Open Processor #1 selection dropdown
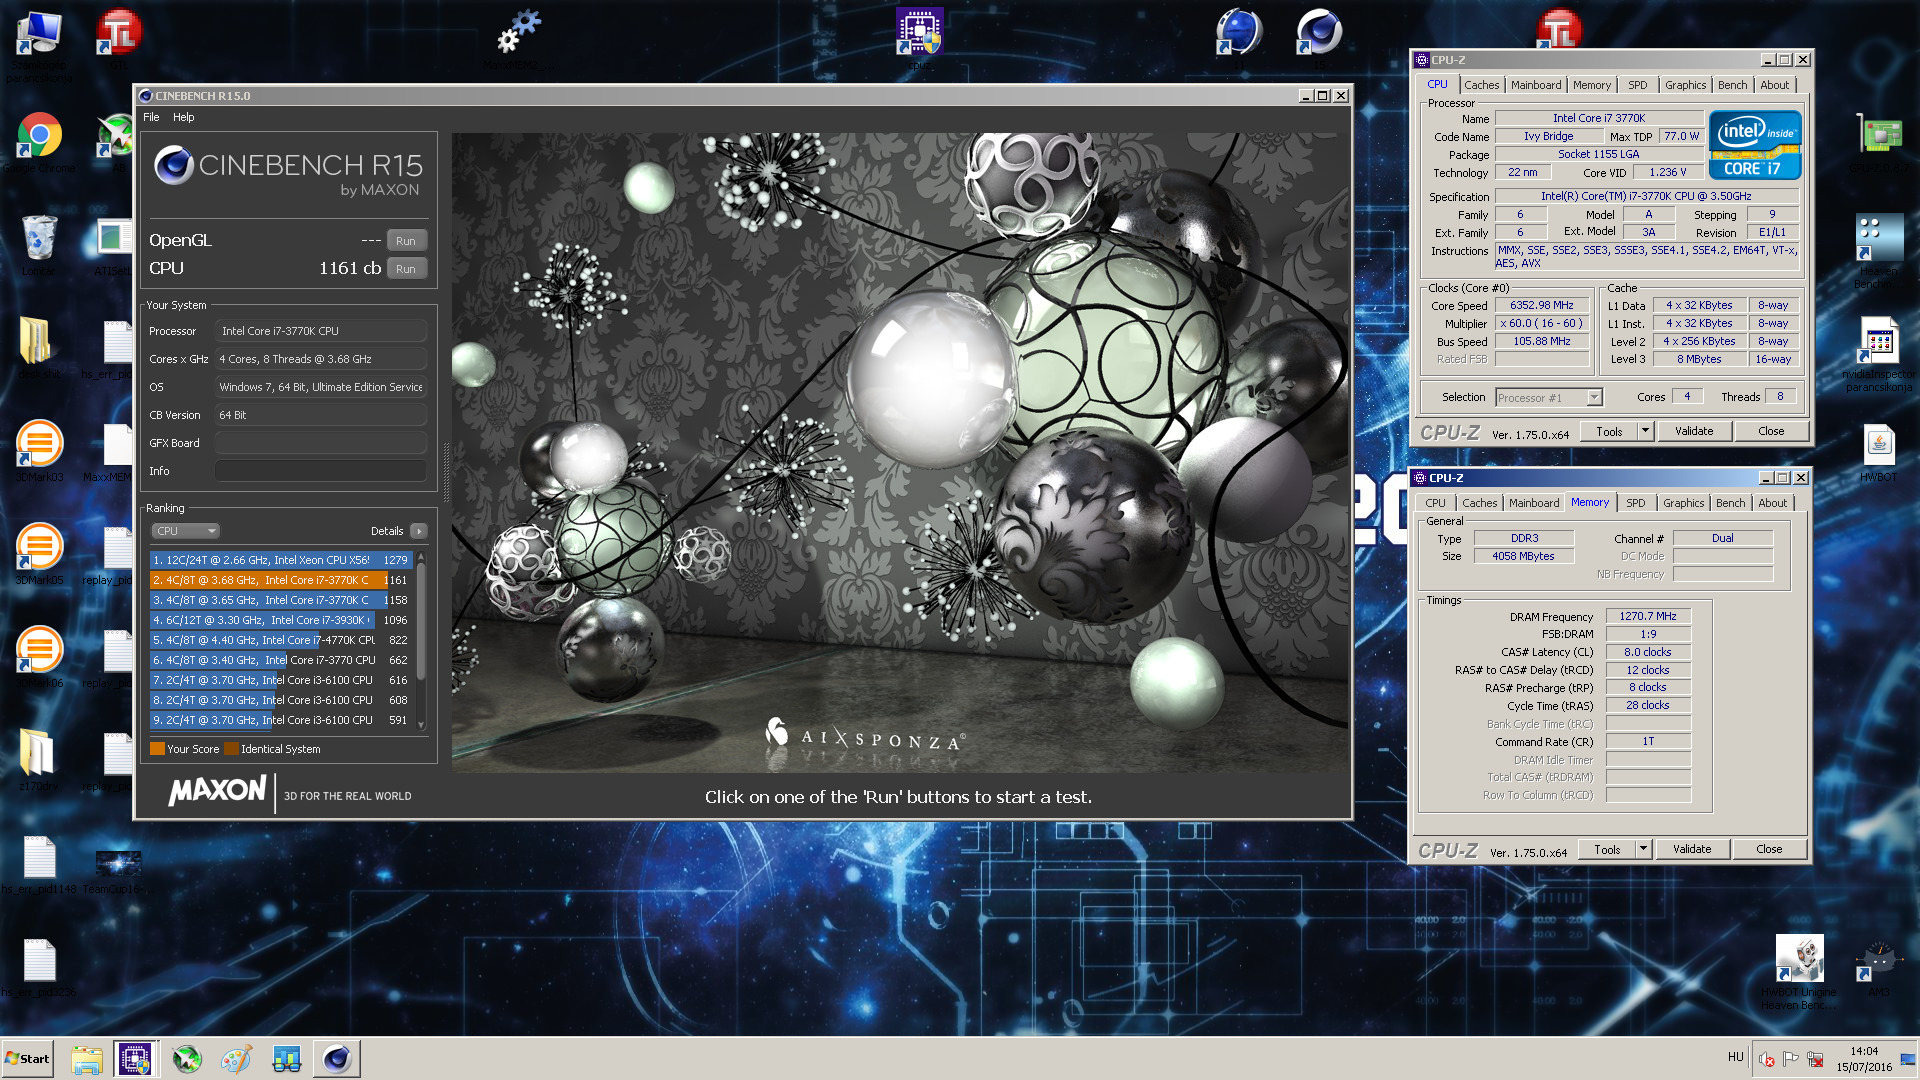Viewport: 1920px width, 1080px height. click(x=1549, y=398)
